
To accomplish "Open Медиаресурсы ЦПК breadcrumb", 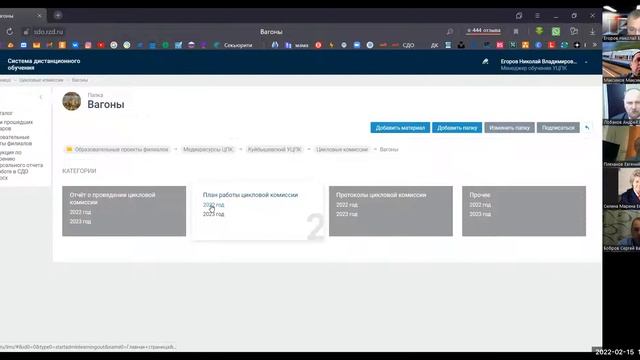I will click(x=208, y=149).
